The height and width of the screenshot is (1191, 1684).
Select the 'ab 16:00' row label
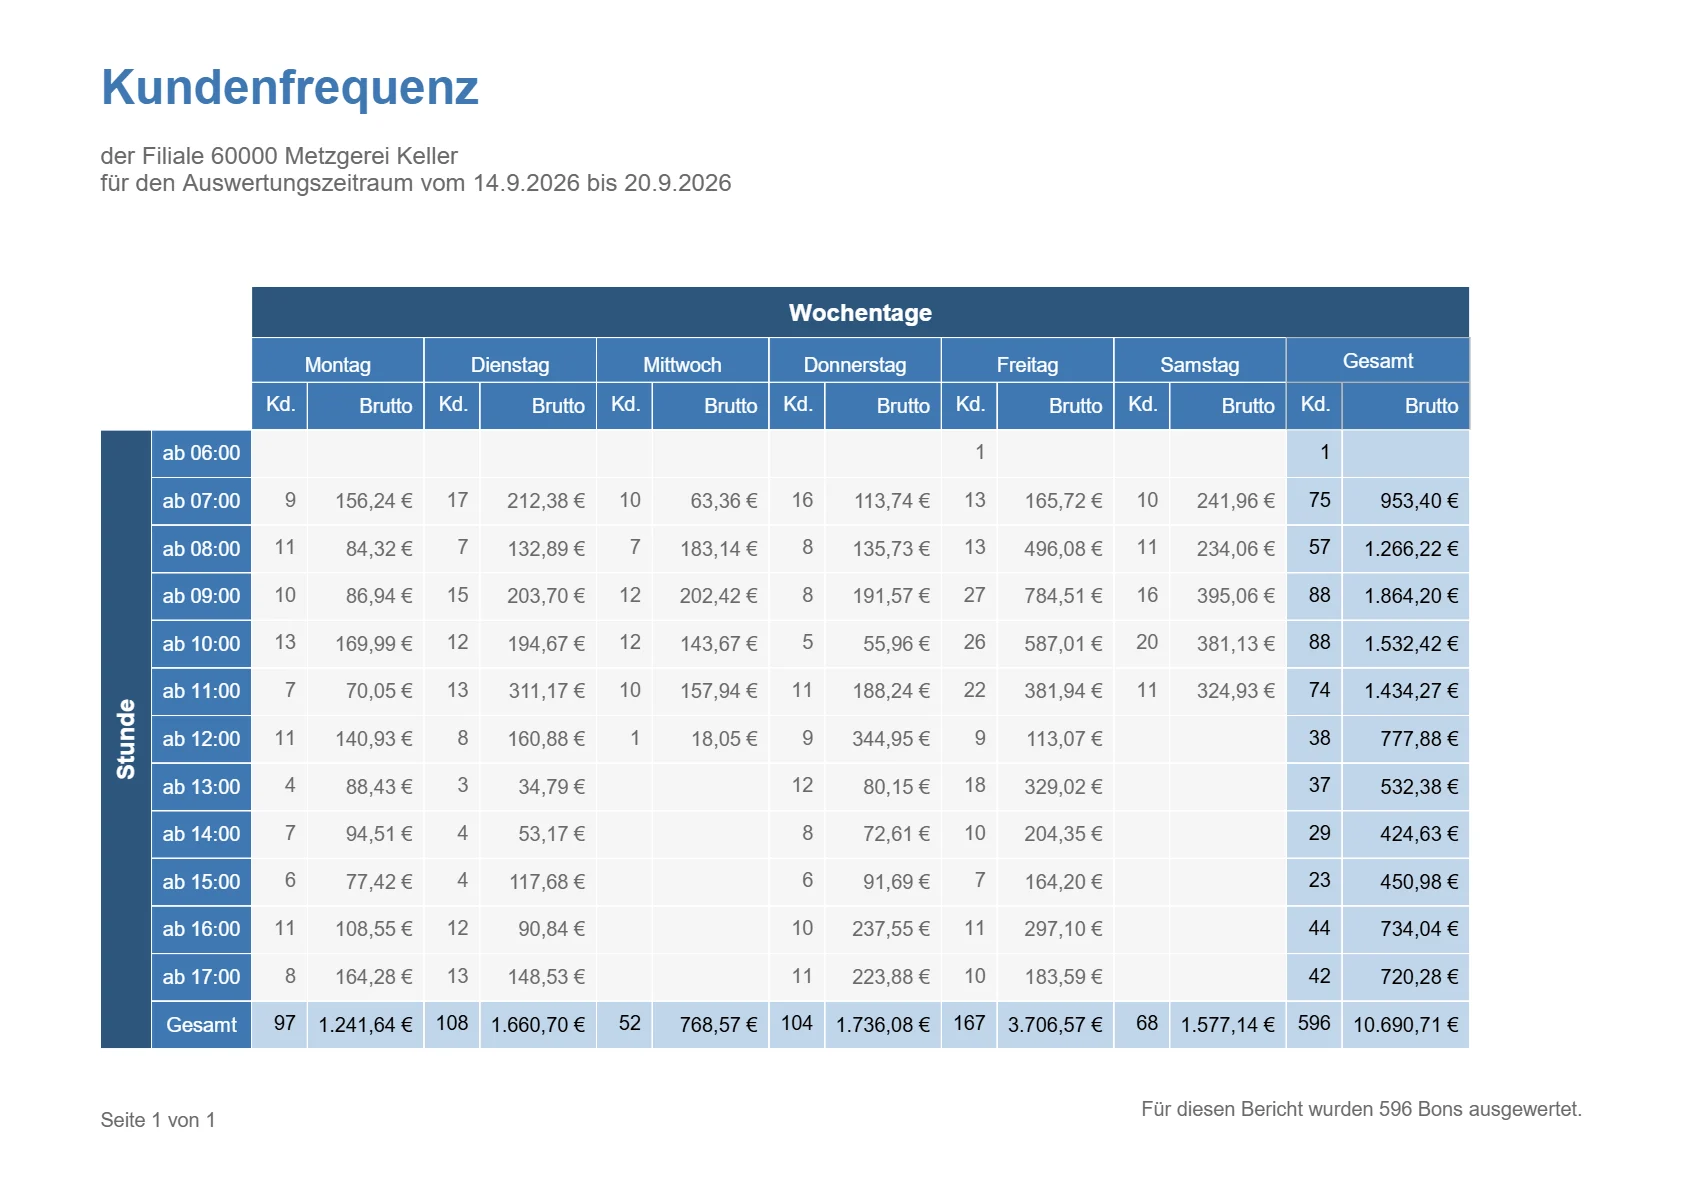pos(201,929)
